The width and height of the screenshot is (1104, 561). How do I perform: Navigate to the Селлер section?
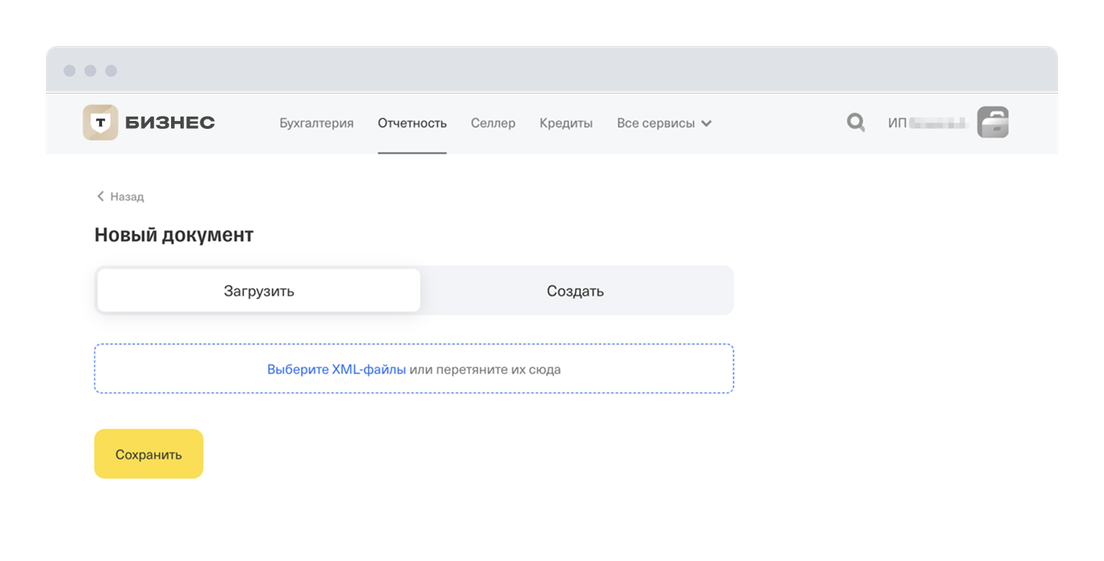(x=493, y=123)
